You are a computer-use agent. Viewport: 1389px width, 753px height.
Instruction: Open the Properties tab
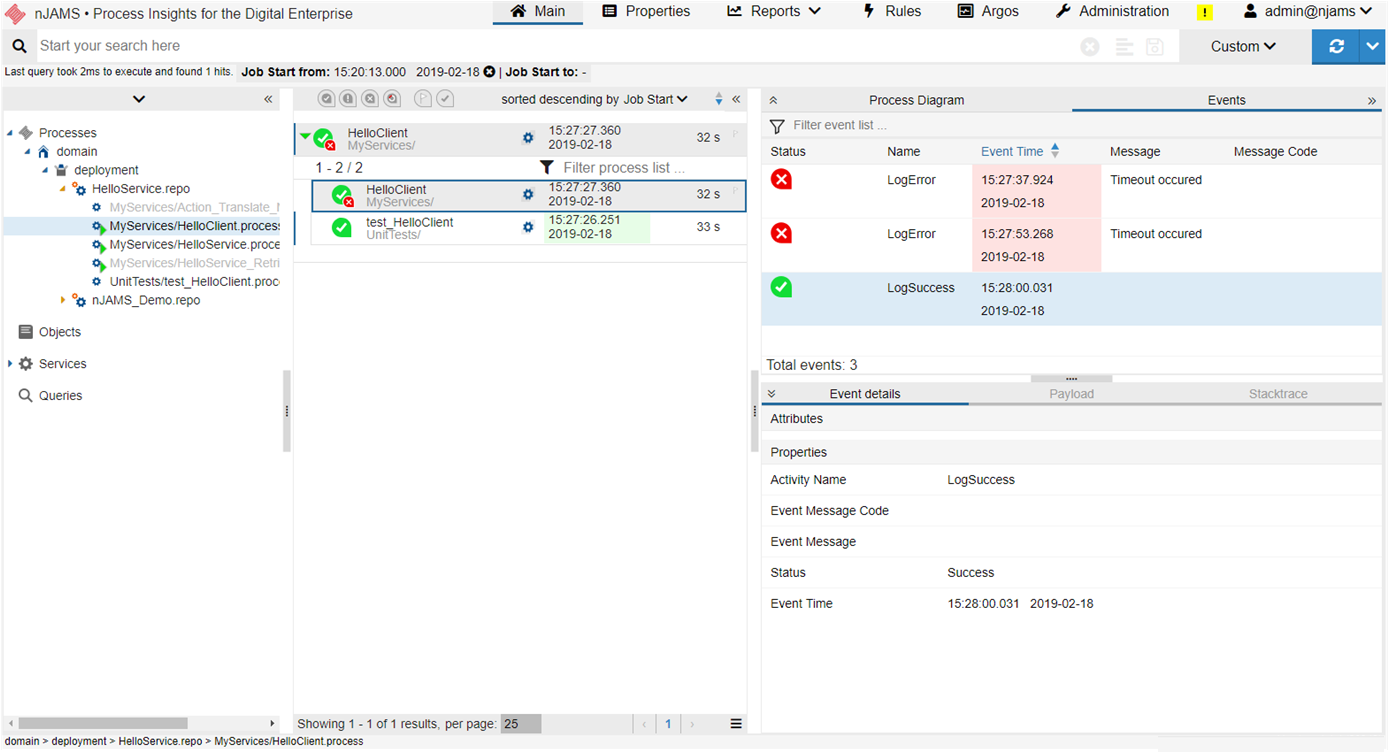click(x=646, y=12)
